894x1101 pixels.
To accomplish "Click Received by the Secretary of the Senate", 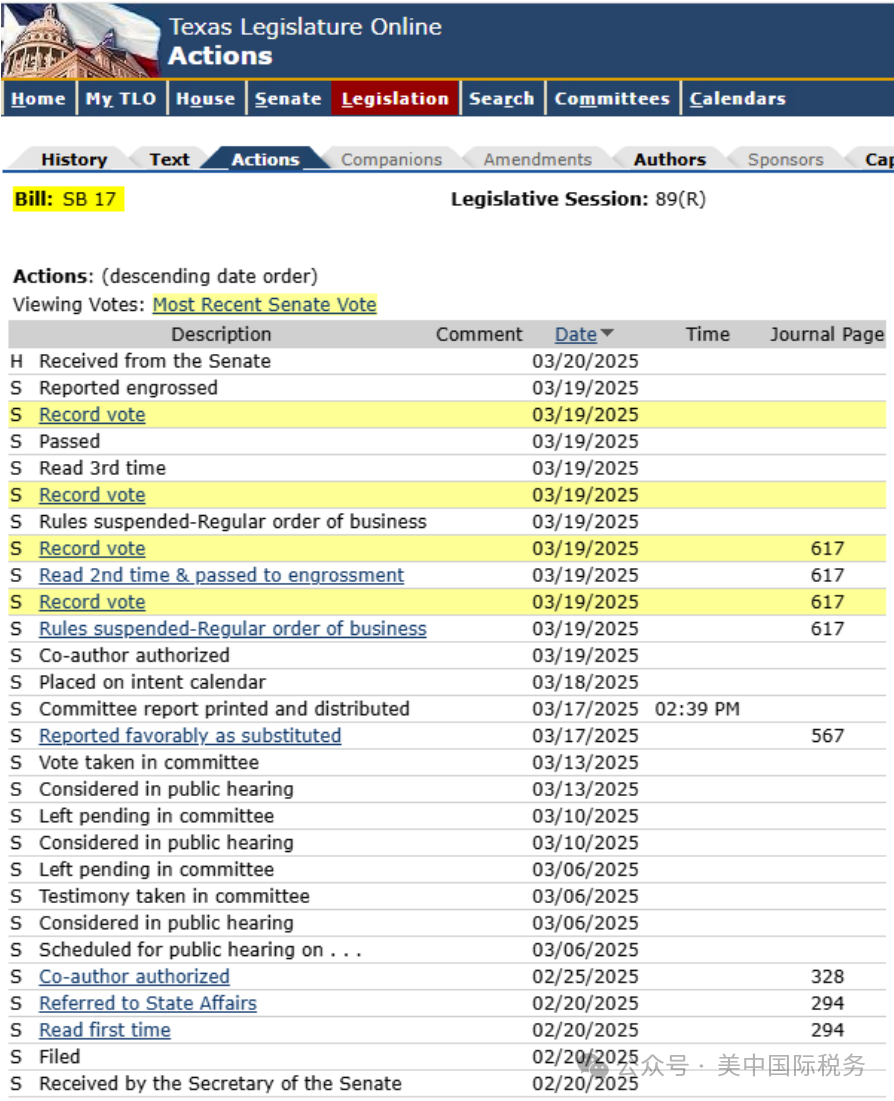I will (221, 1083).
